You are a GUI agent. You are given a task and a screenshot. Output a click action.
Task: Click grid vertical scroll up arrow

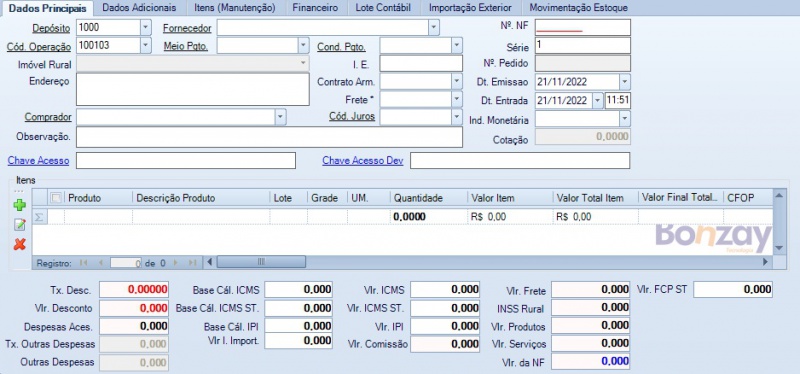pos(778,194)
